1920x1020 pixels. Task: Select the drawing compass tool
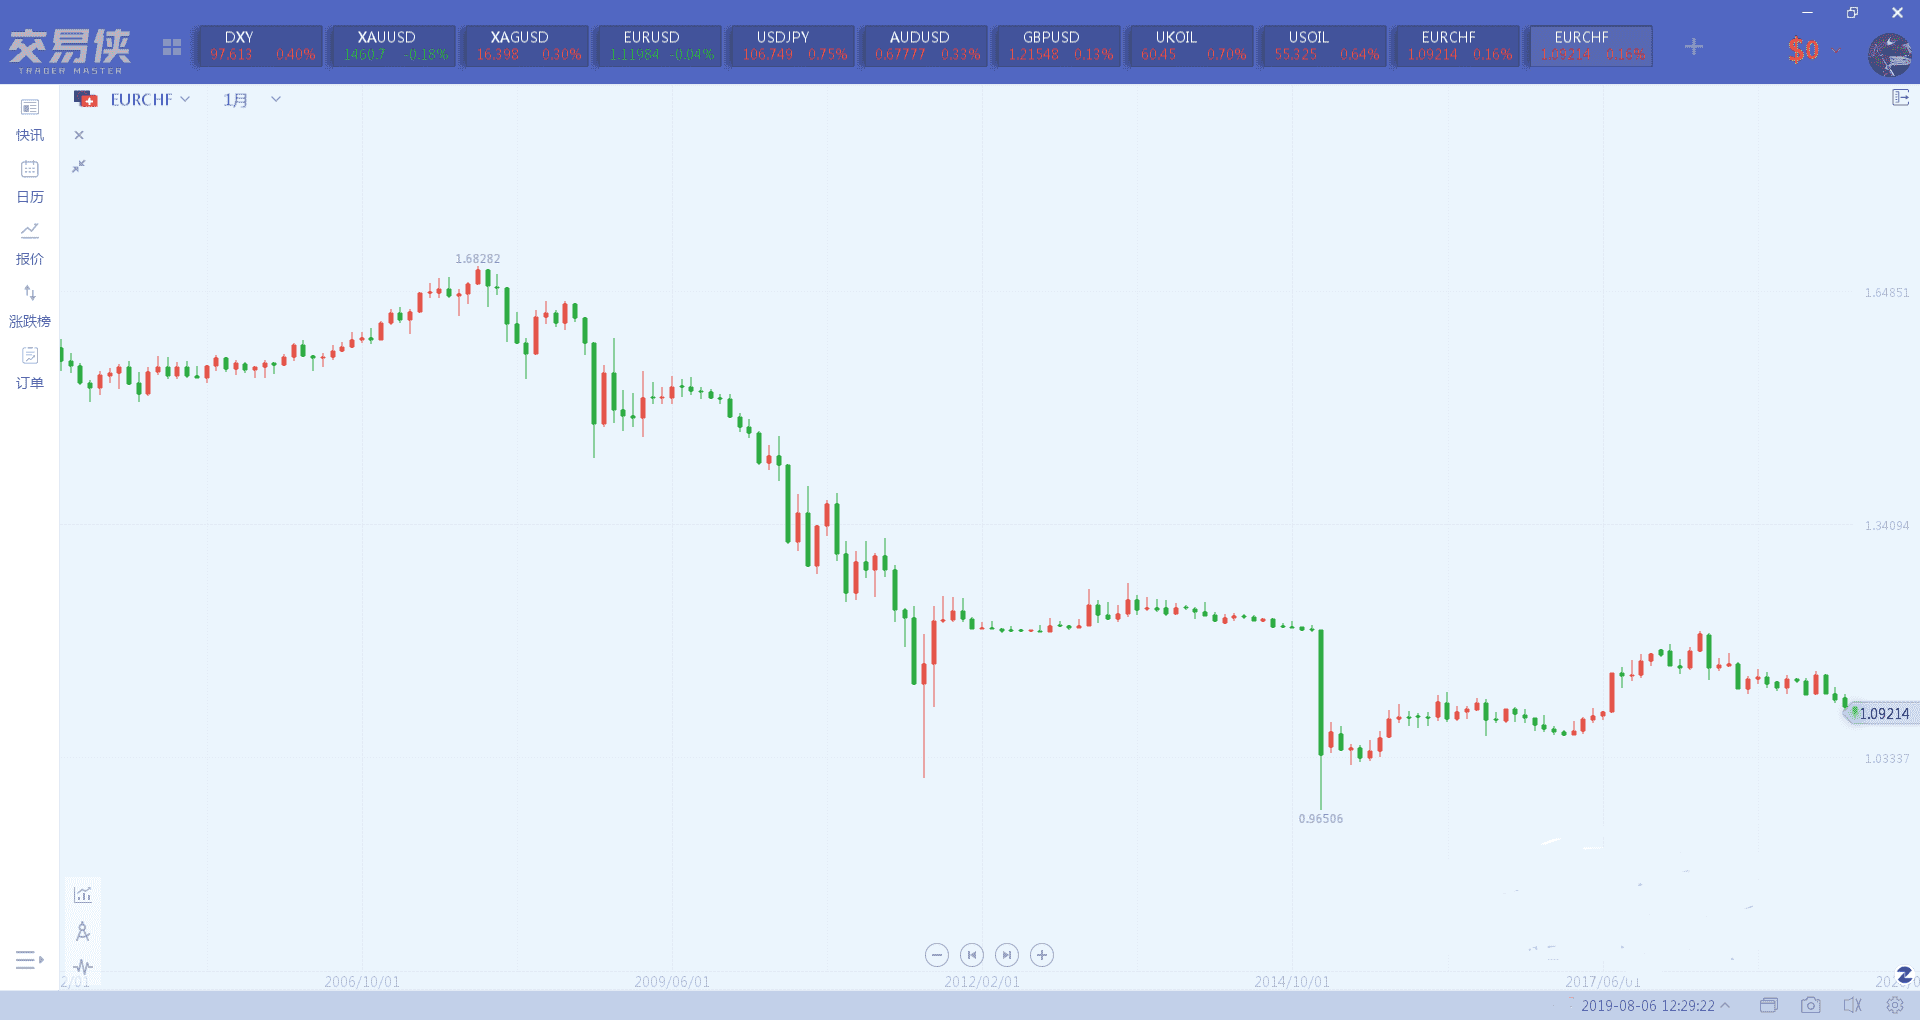click(x=83, y=932)
